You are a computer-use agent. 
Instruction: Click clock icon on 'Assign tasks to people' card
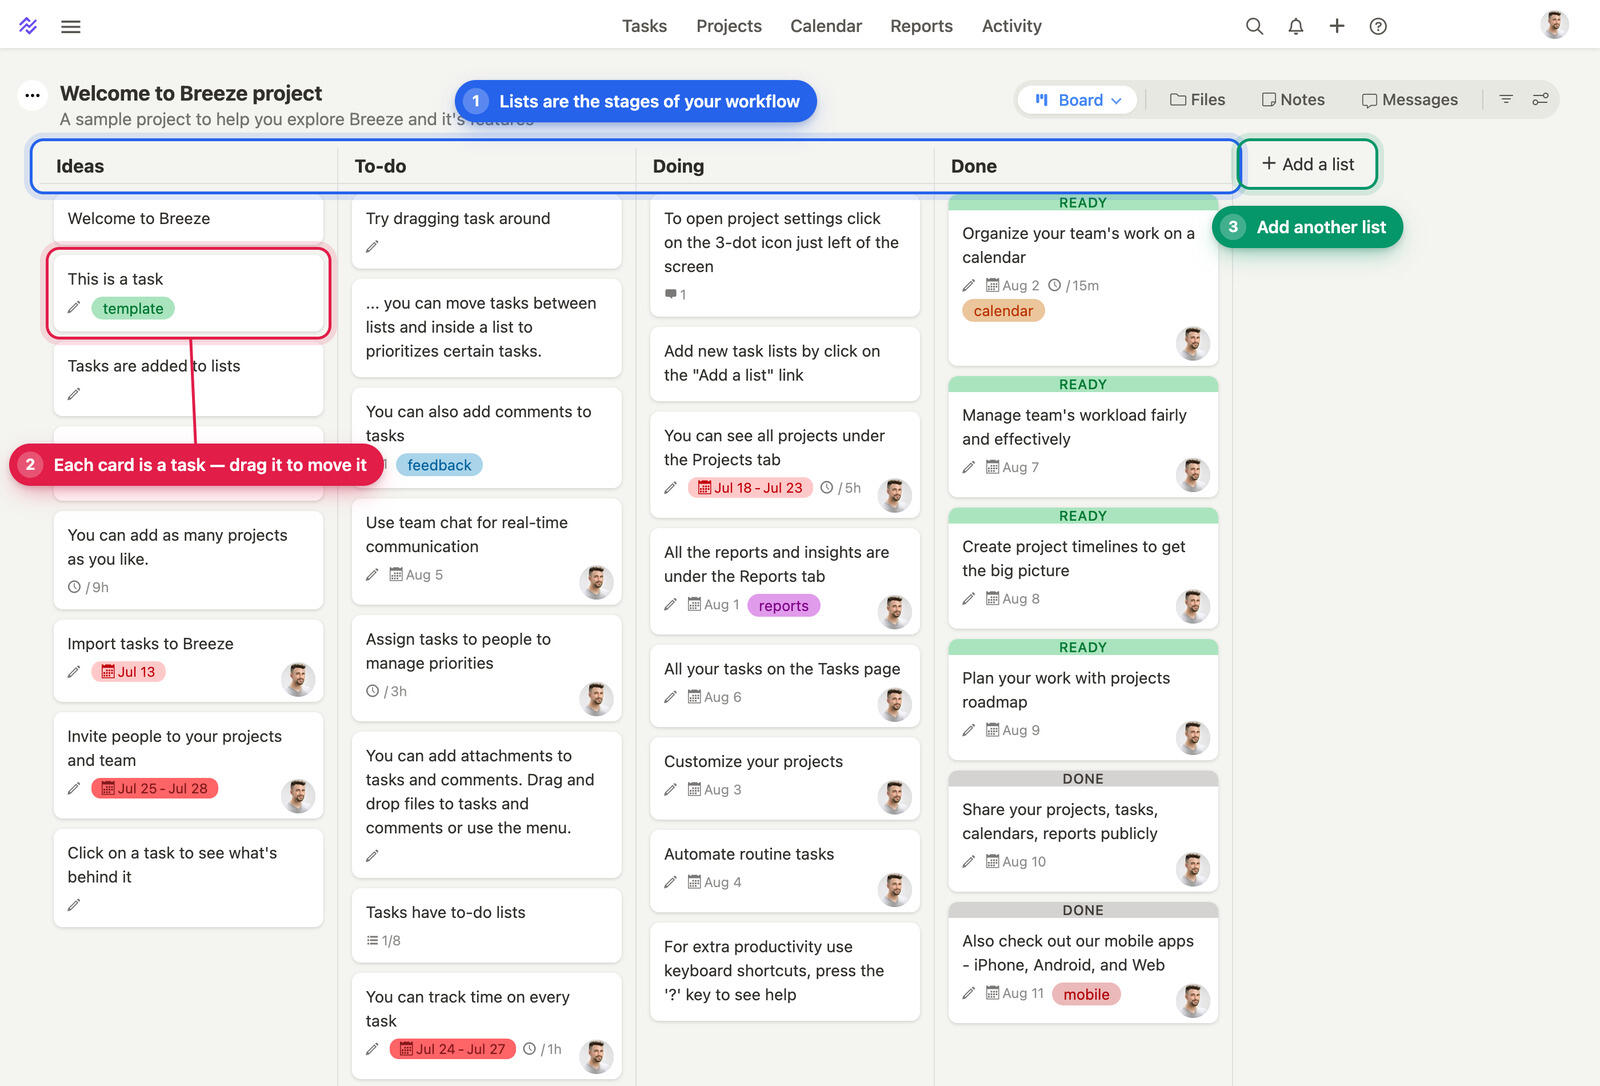click(x=373, y=691)
